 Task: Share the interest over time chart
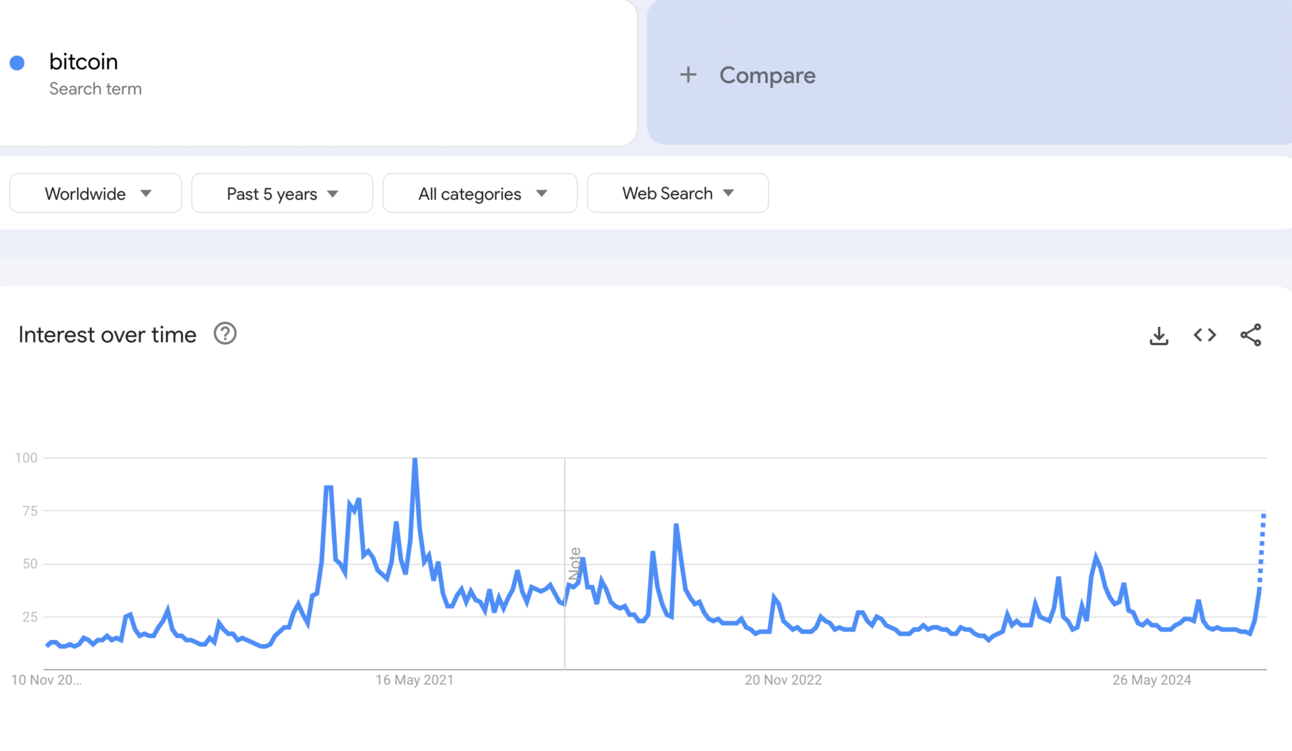1251,335
